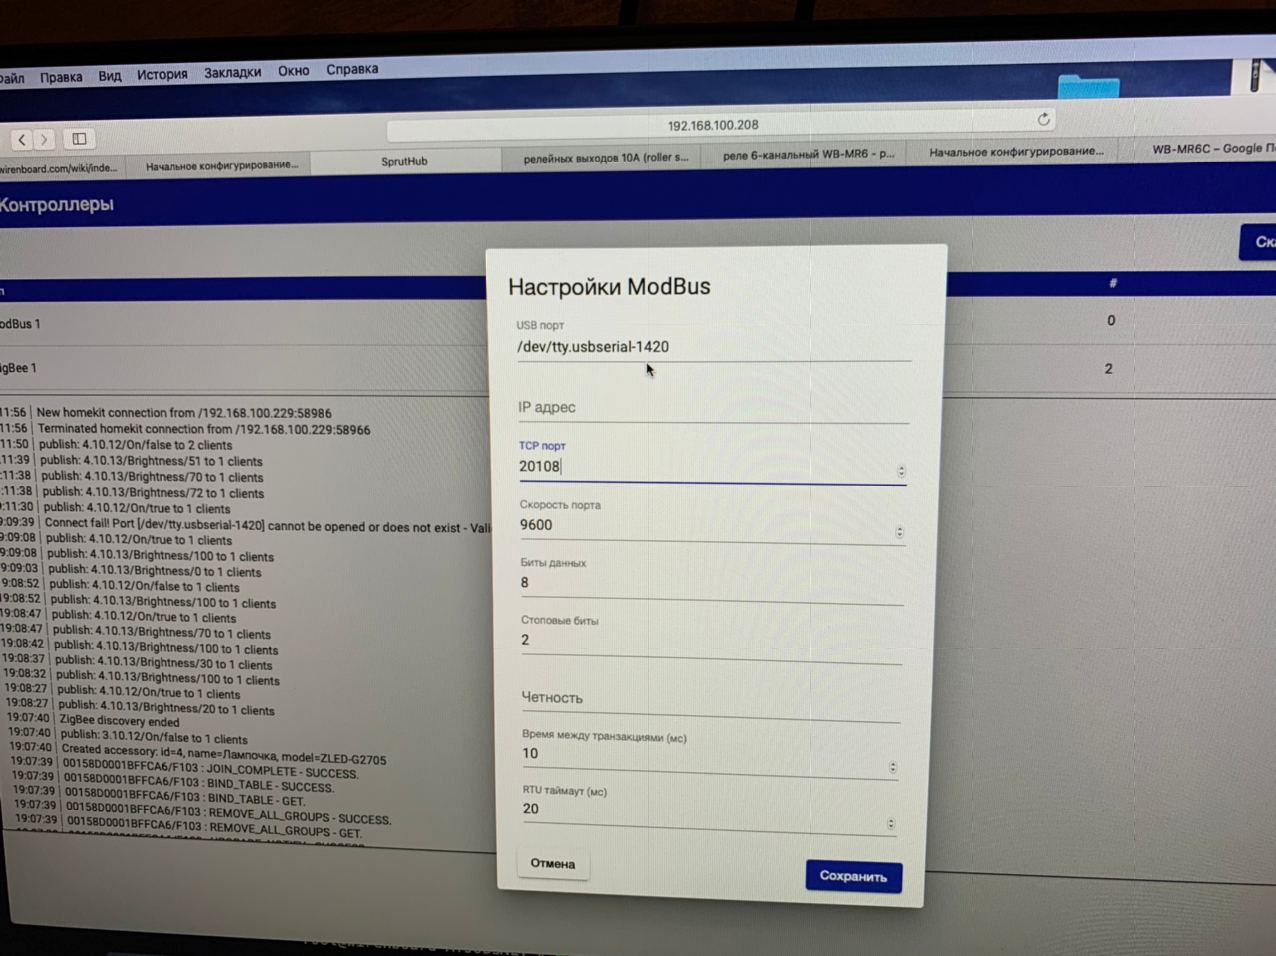The height and width of the screenshot is (956, 1276).
Task: Click the Биты данных field
Action: [711, 583]
